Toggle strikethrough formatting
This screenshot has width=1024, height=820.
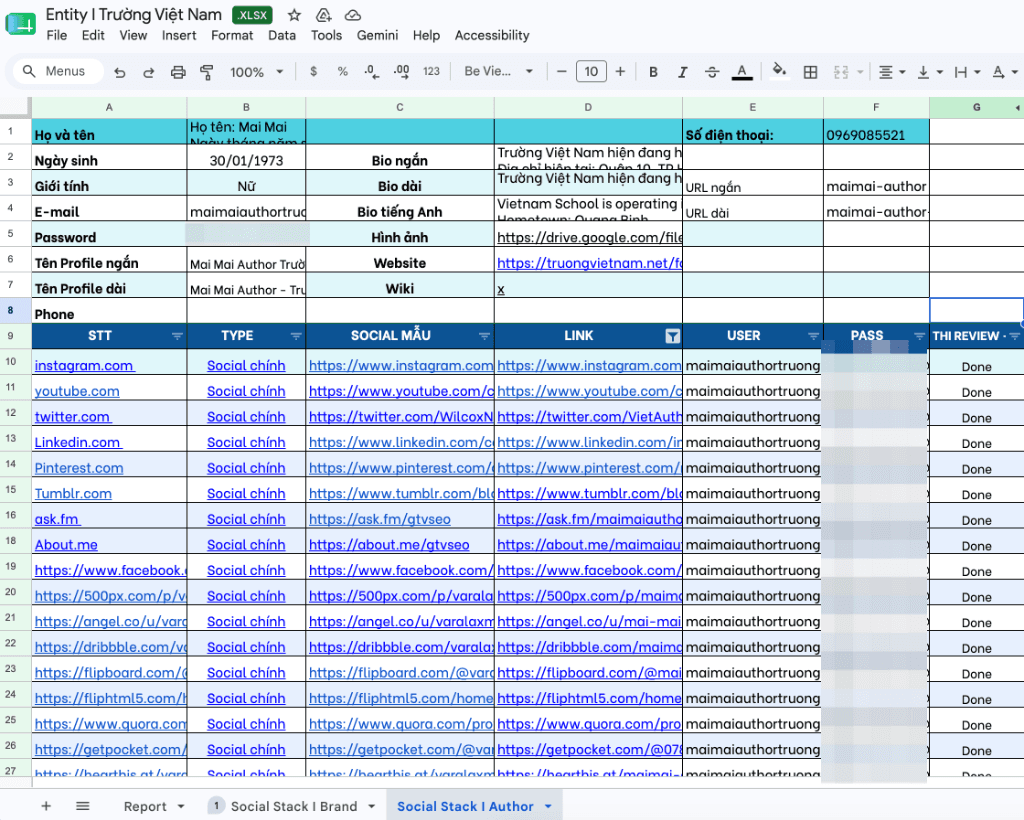coord(712,72)
